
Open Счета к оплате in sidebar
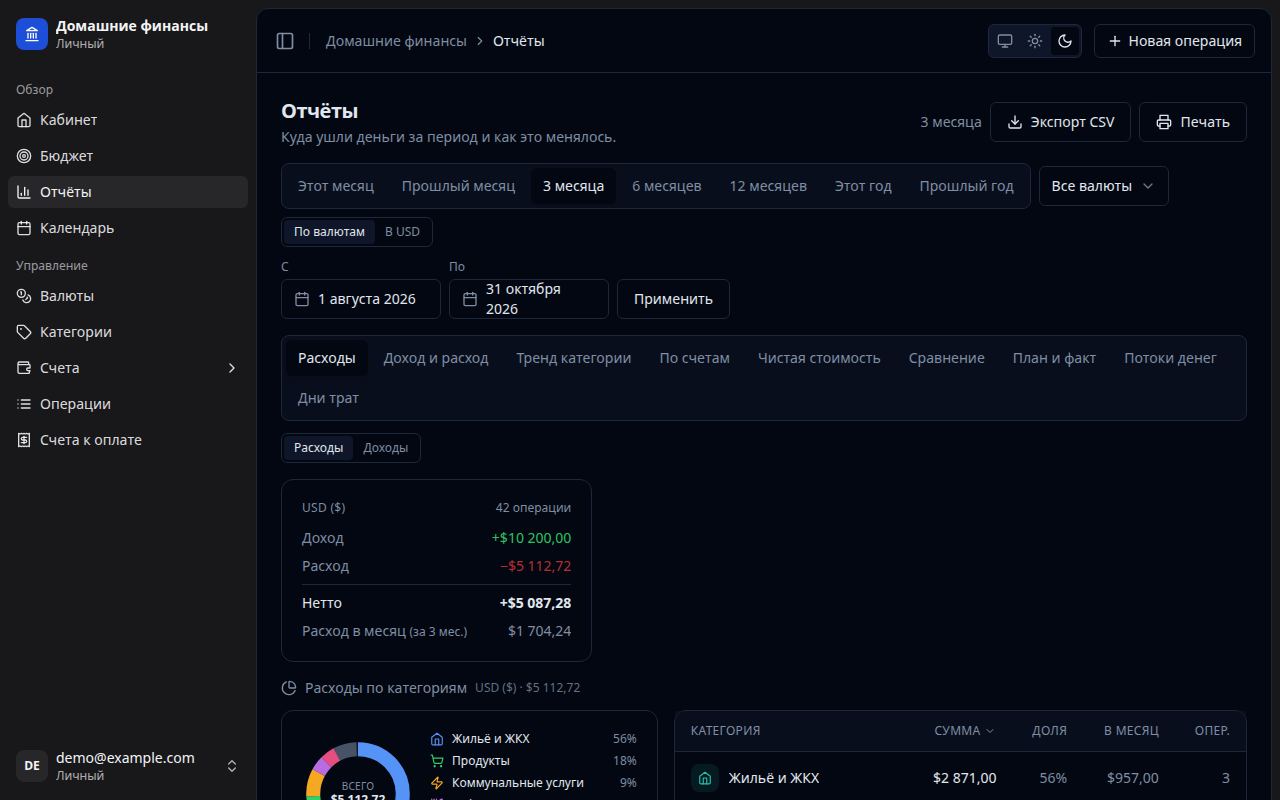point(128,440)
